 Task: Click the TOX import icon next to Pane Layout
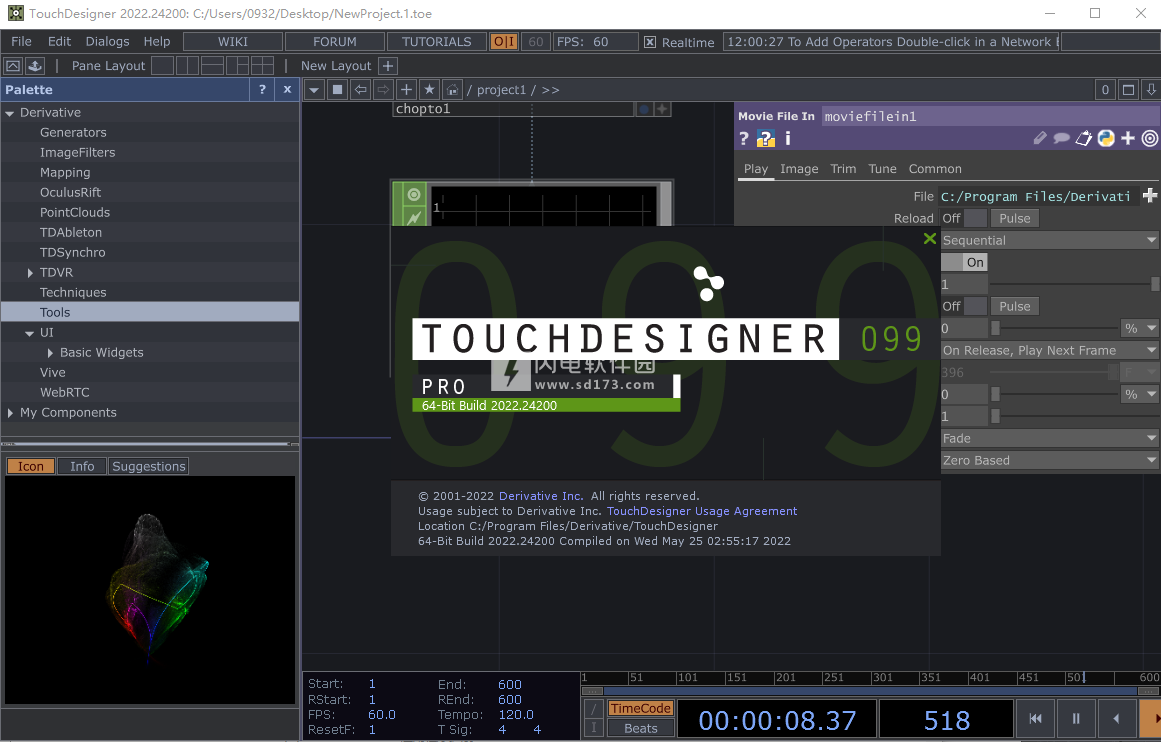(x=35, y=66)
